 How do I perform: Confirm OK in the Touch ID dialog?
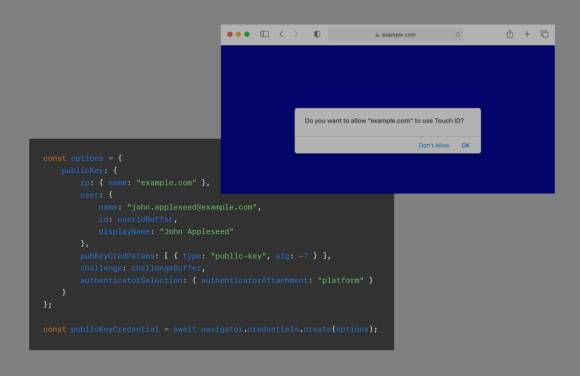[466, 145]
